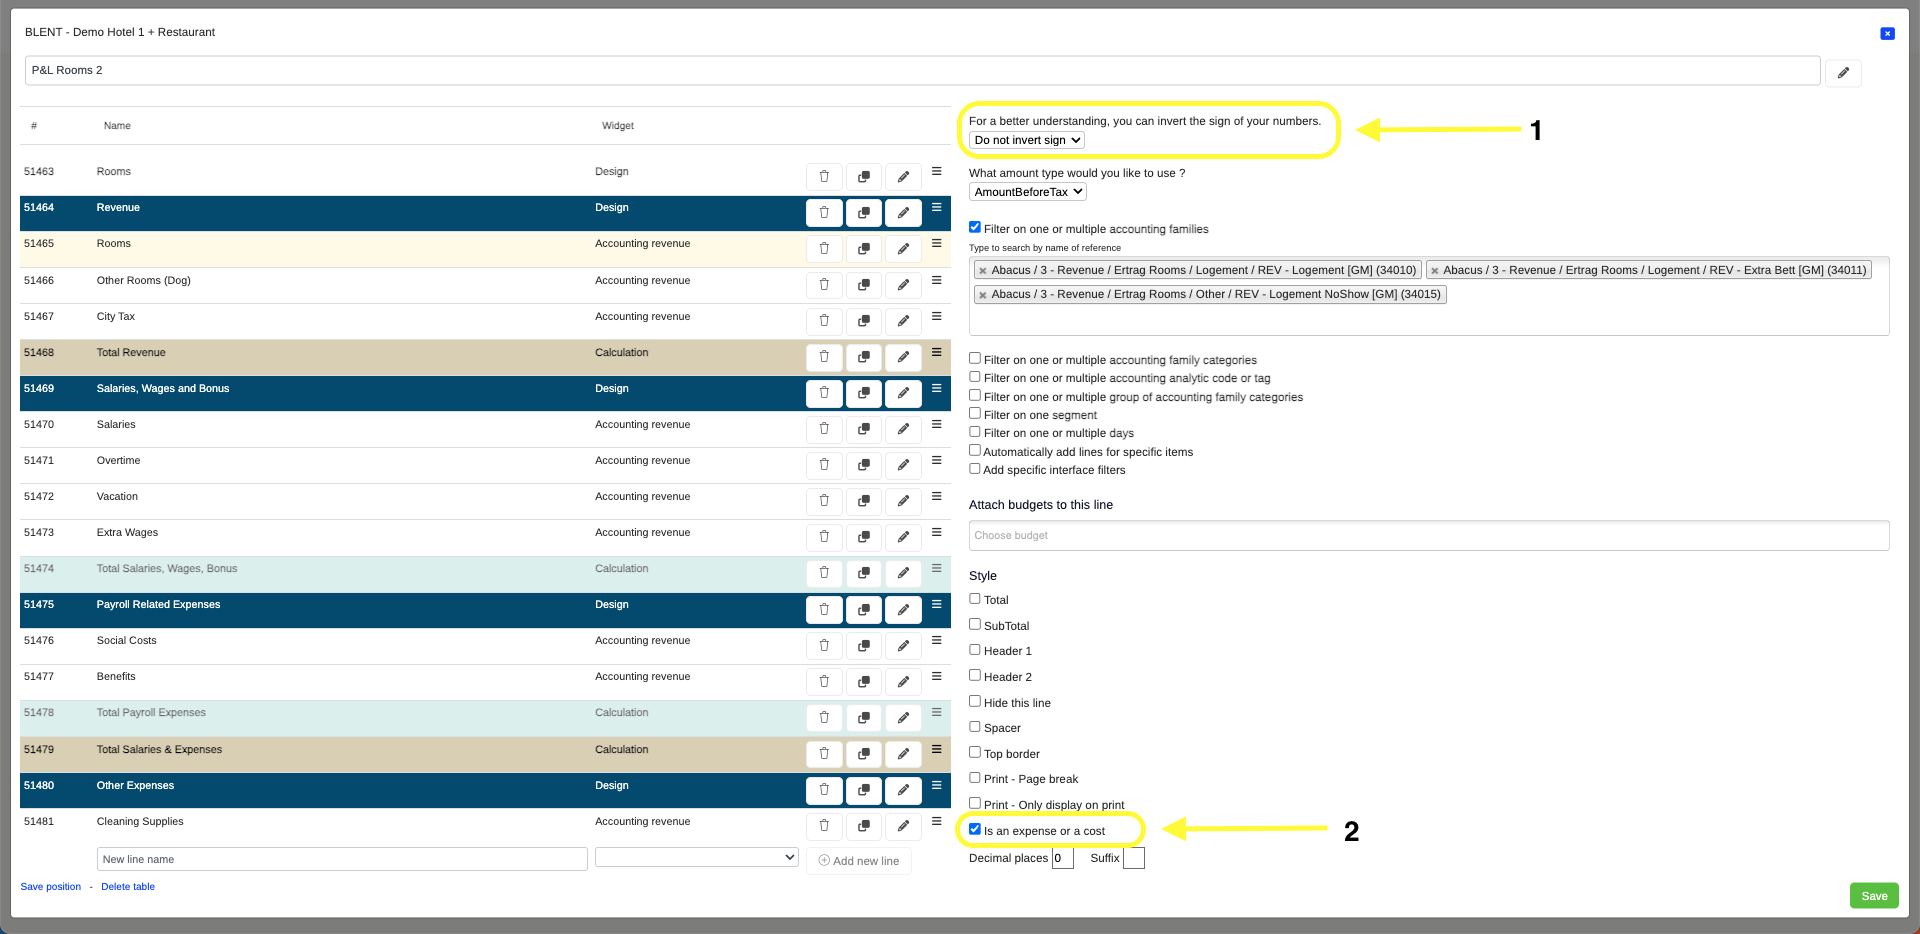This screenshot has height=934, width=1920.
Task: Edit the City Tax line
Action: click(903, 321)
